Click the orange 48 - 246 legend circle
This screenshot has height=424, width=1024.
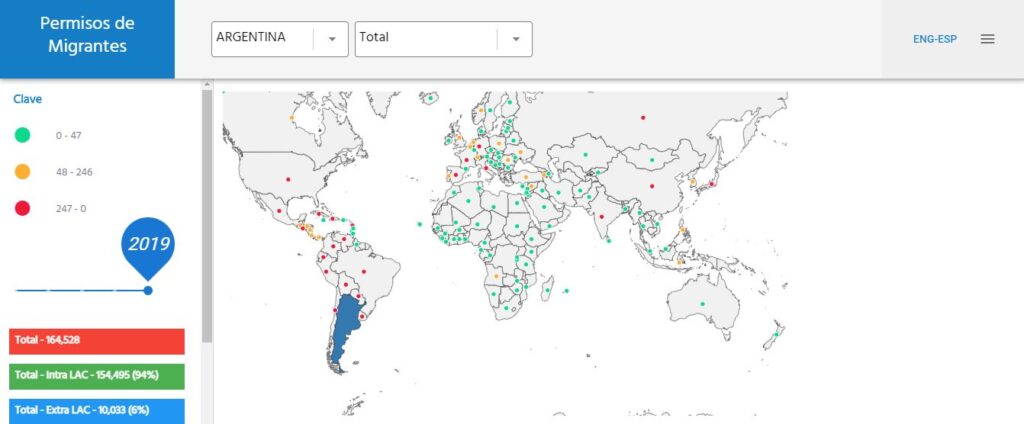pyautogui.click(x=23, y=172)
